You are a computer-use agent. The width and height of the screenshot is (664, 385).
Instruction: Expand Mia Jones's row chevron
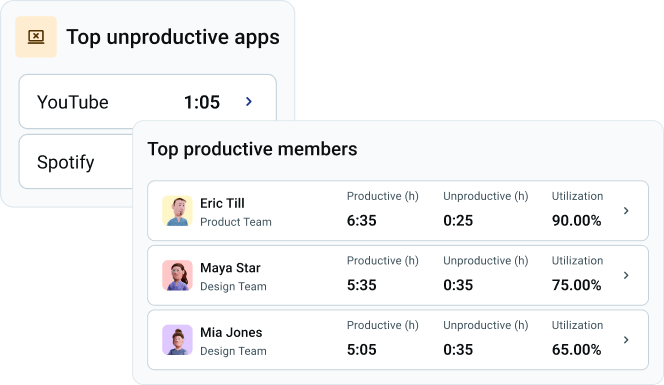(x=626, y=340)
